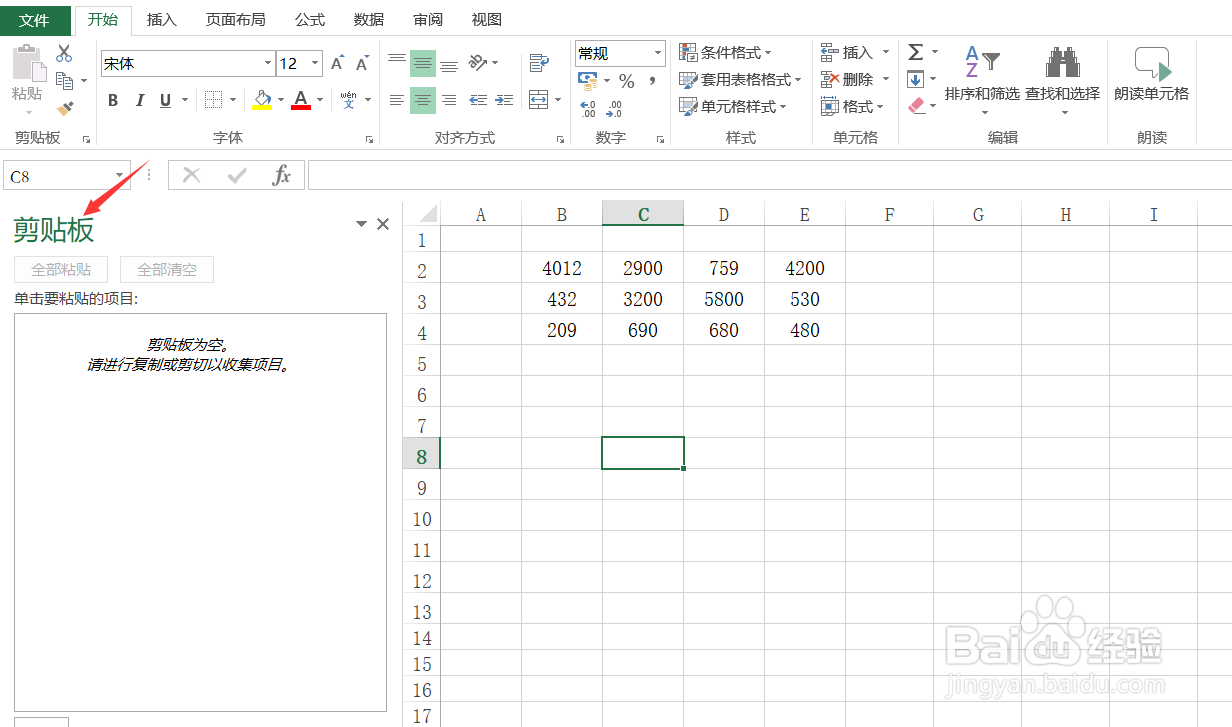Increase decimal places
The width and height of the screenshot is (1232, 727).
pos(588,108)
